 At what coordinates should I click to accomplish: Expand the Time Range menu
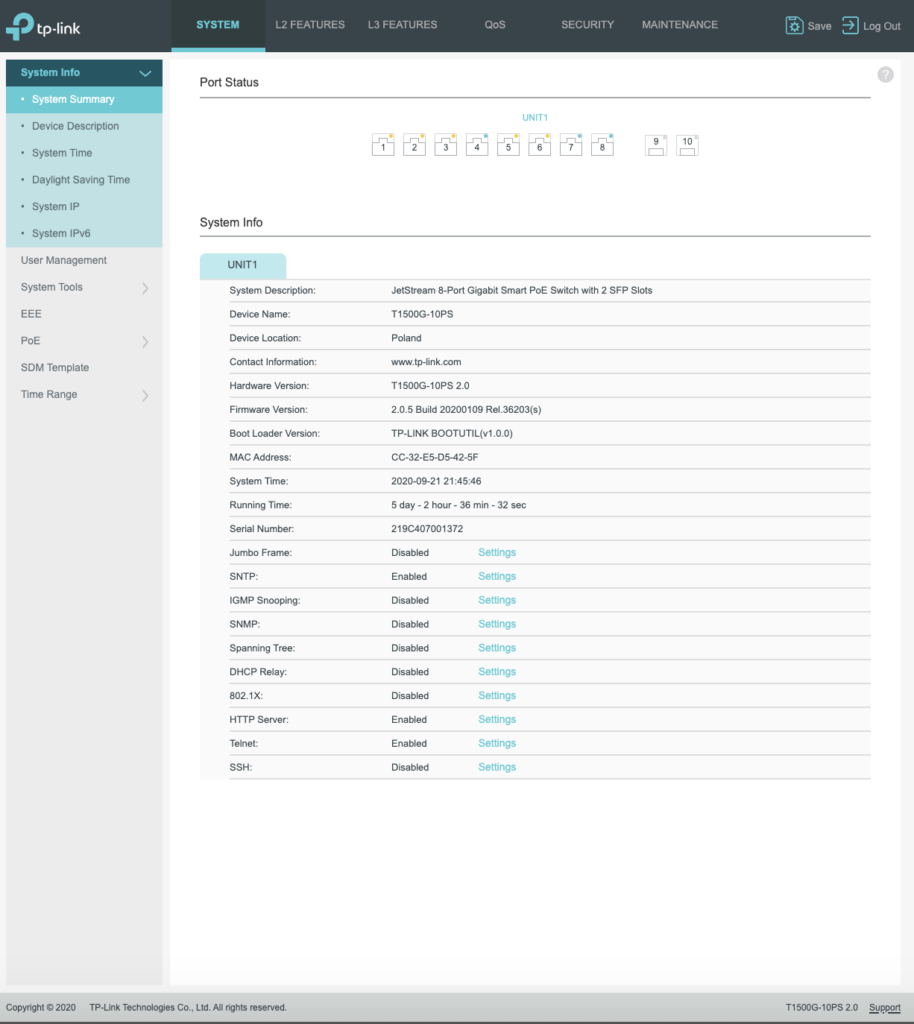coord(145,395)
